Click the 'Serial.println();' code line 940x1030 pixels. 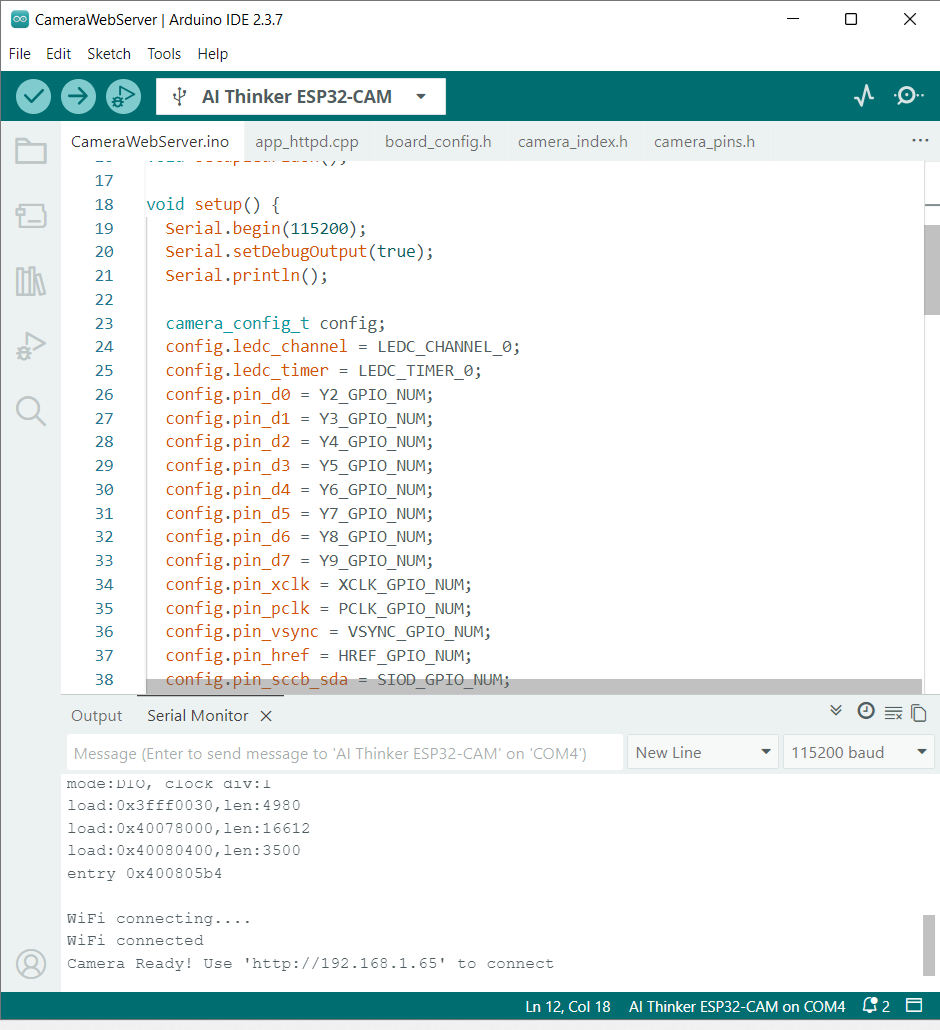pyautogui.click(x=246, y=275)
